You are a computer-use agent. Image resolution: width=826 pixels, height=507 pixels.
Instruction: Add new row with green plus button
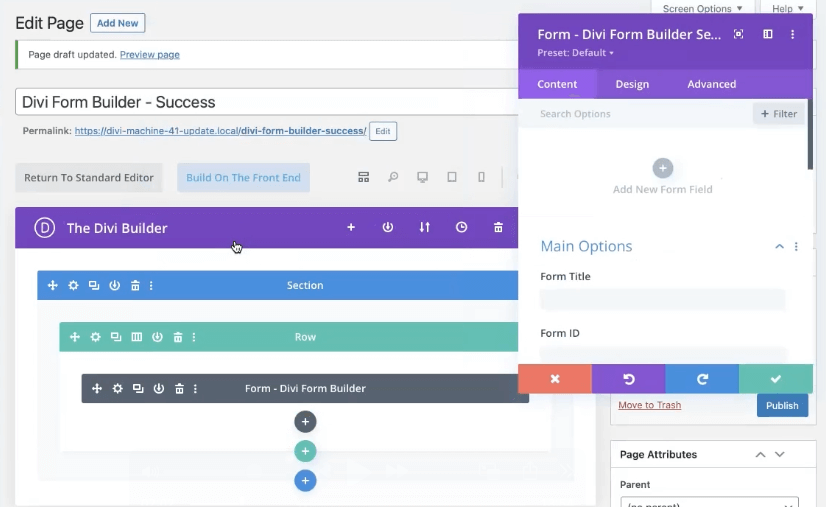(305, 451)
